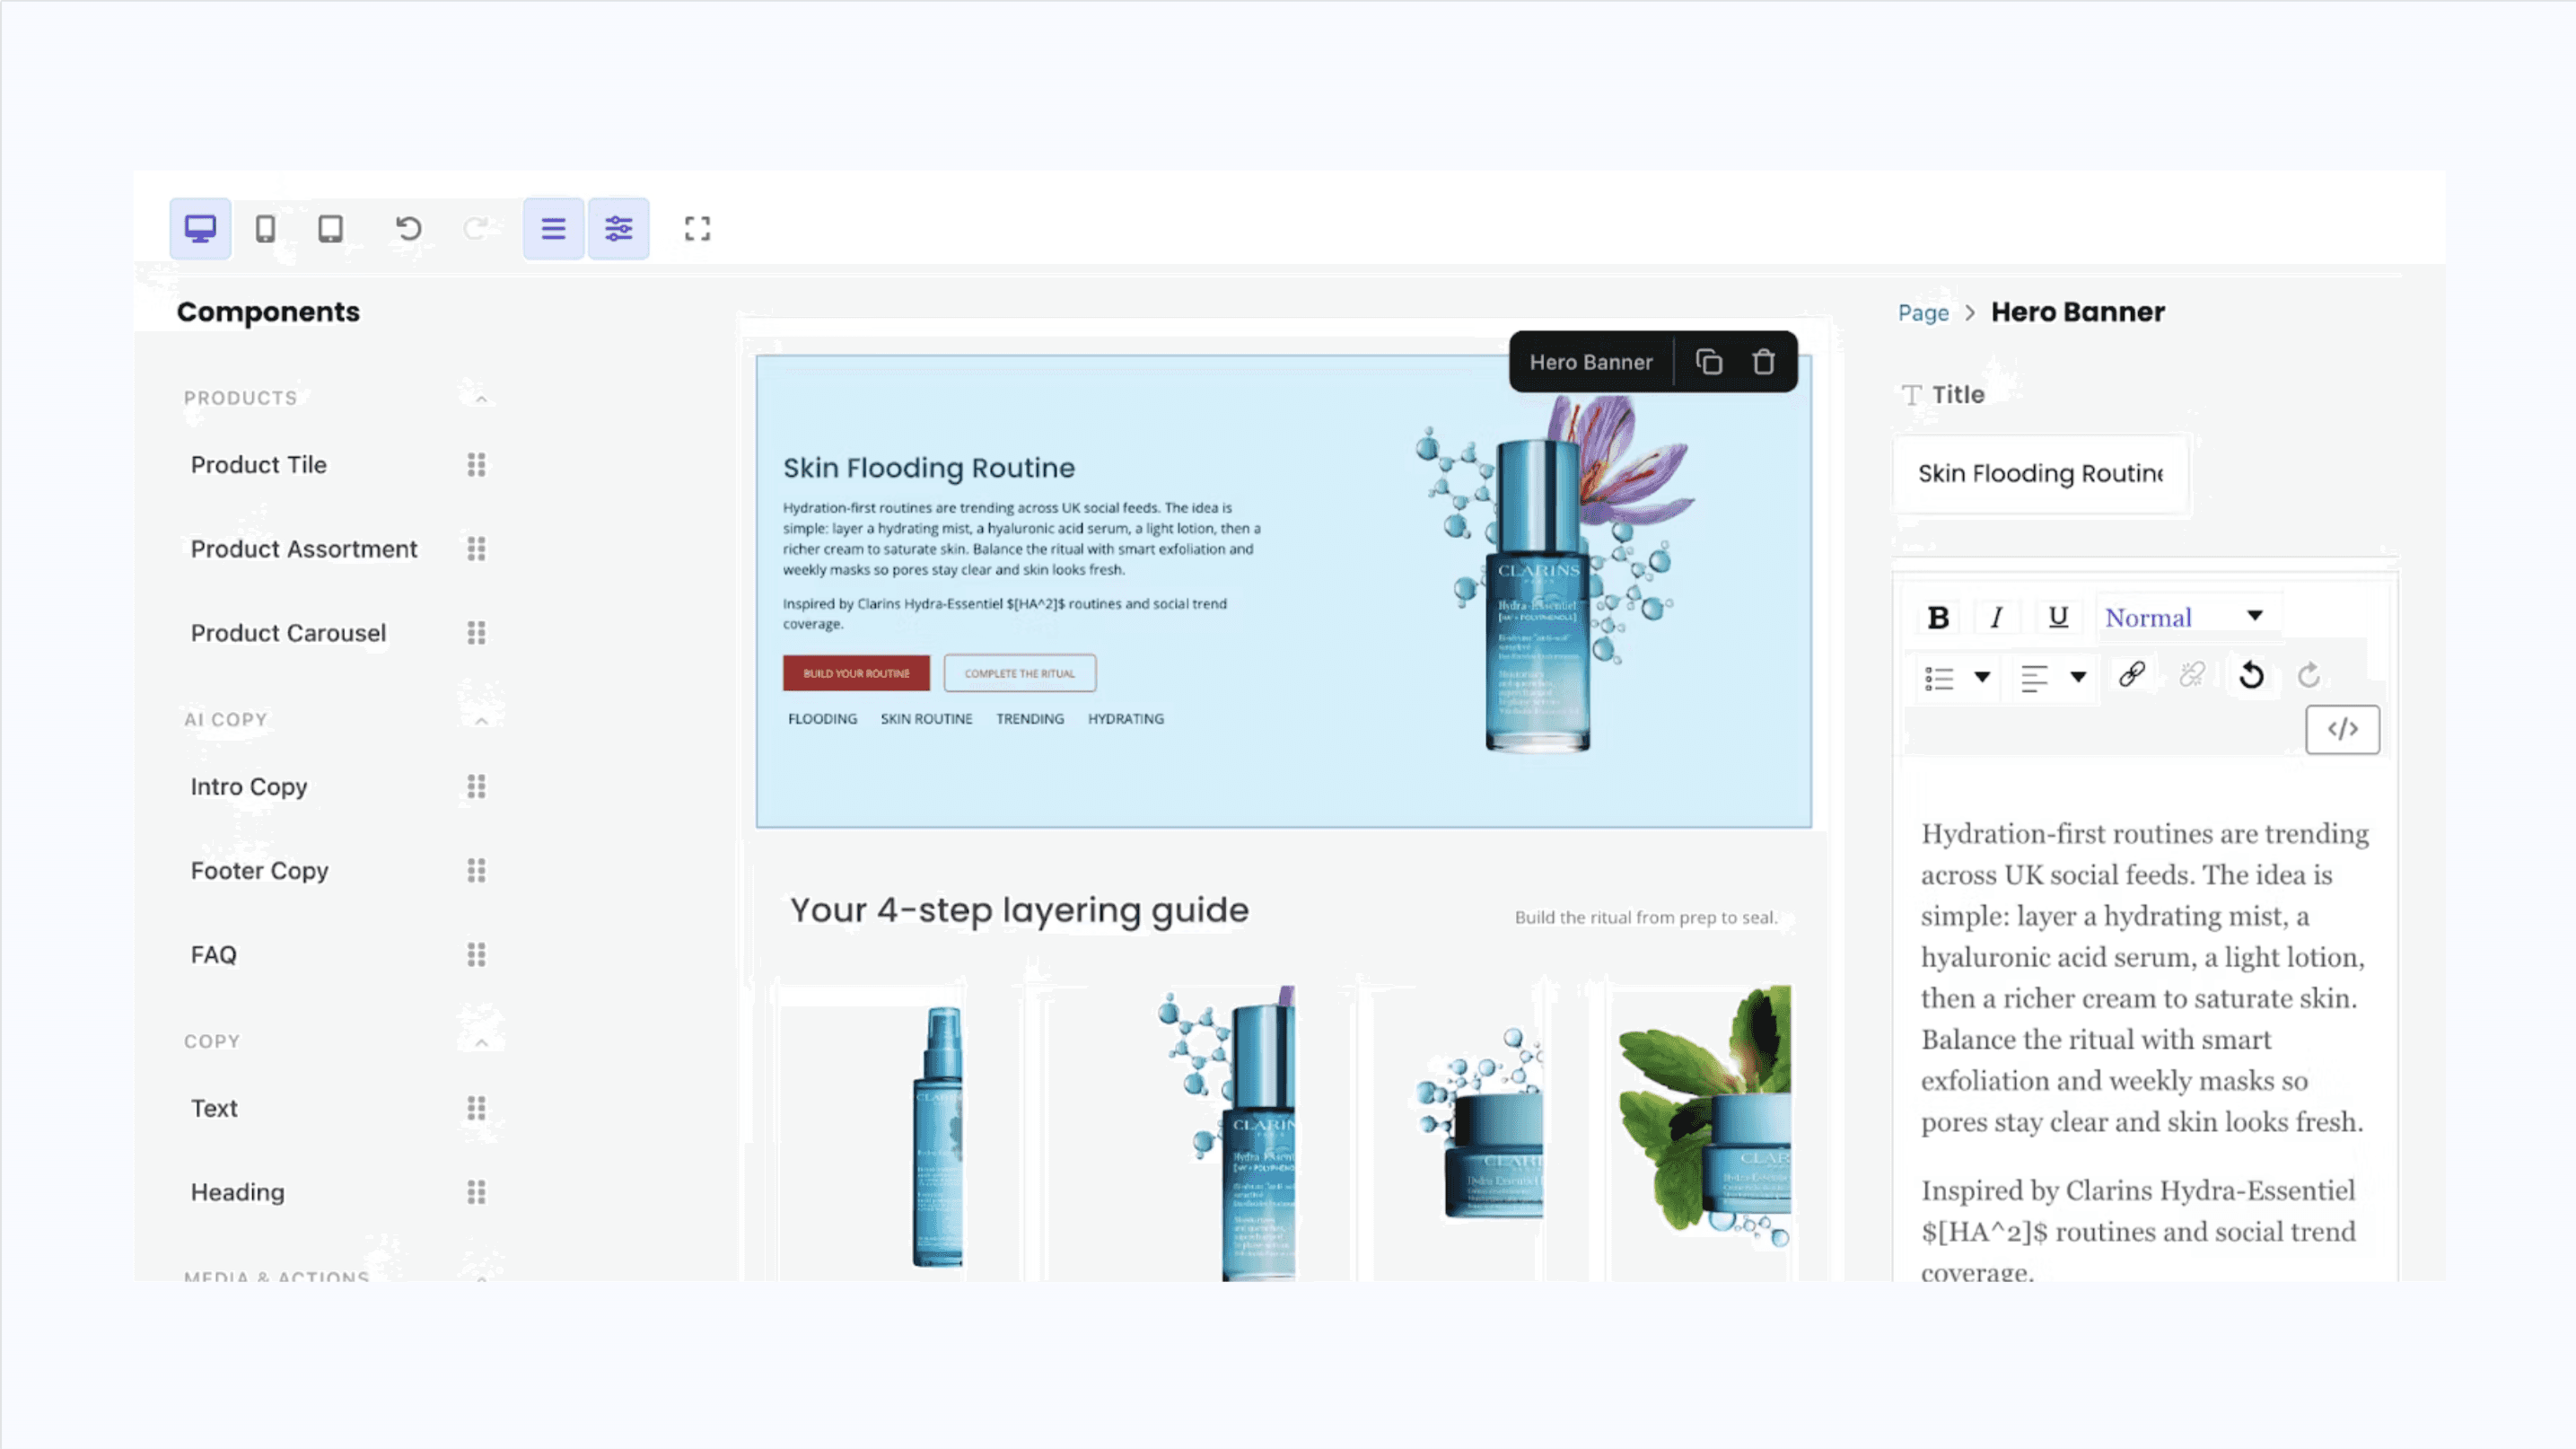This screenshot has height=1449, width=2576.
Task: Toggle the components list panel
Action: pos(553,229)
